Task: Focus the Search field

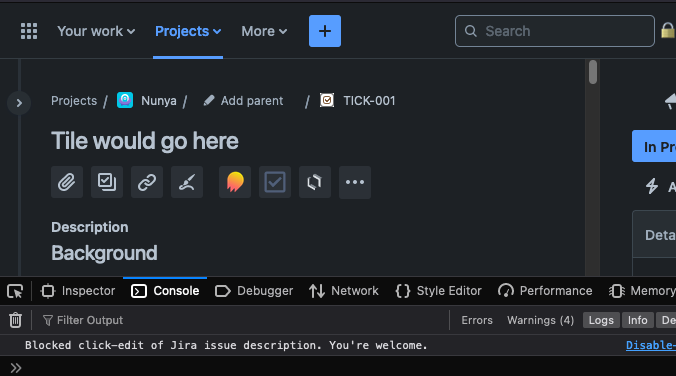Action: click(554, 31)
